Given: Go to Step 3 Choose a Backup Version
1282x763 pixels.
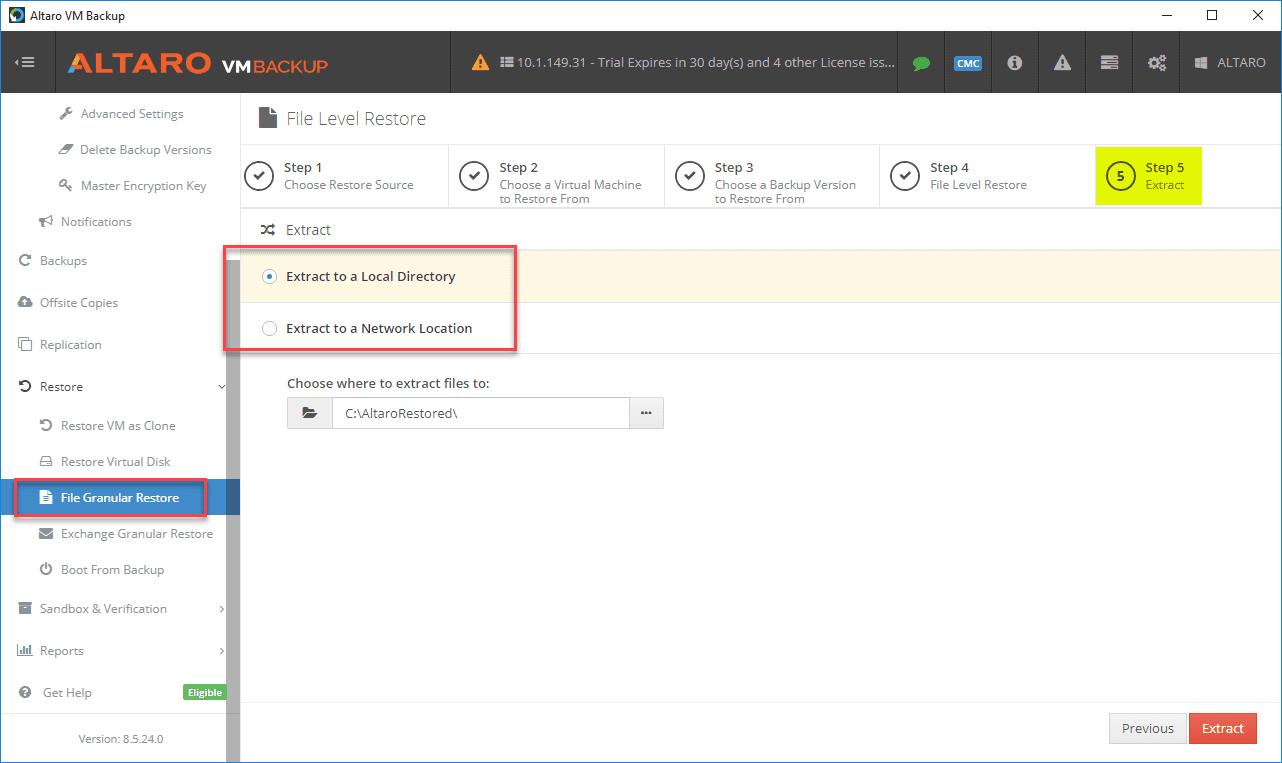Looking at the screenshot, I should point(771,177).
